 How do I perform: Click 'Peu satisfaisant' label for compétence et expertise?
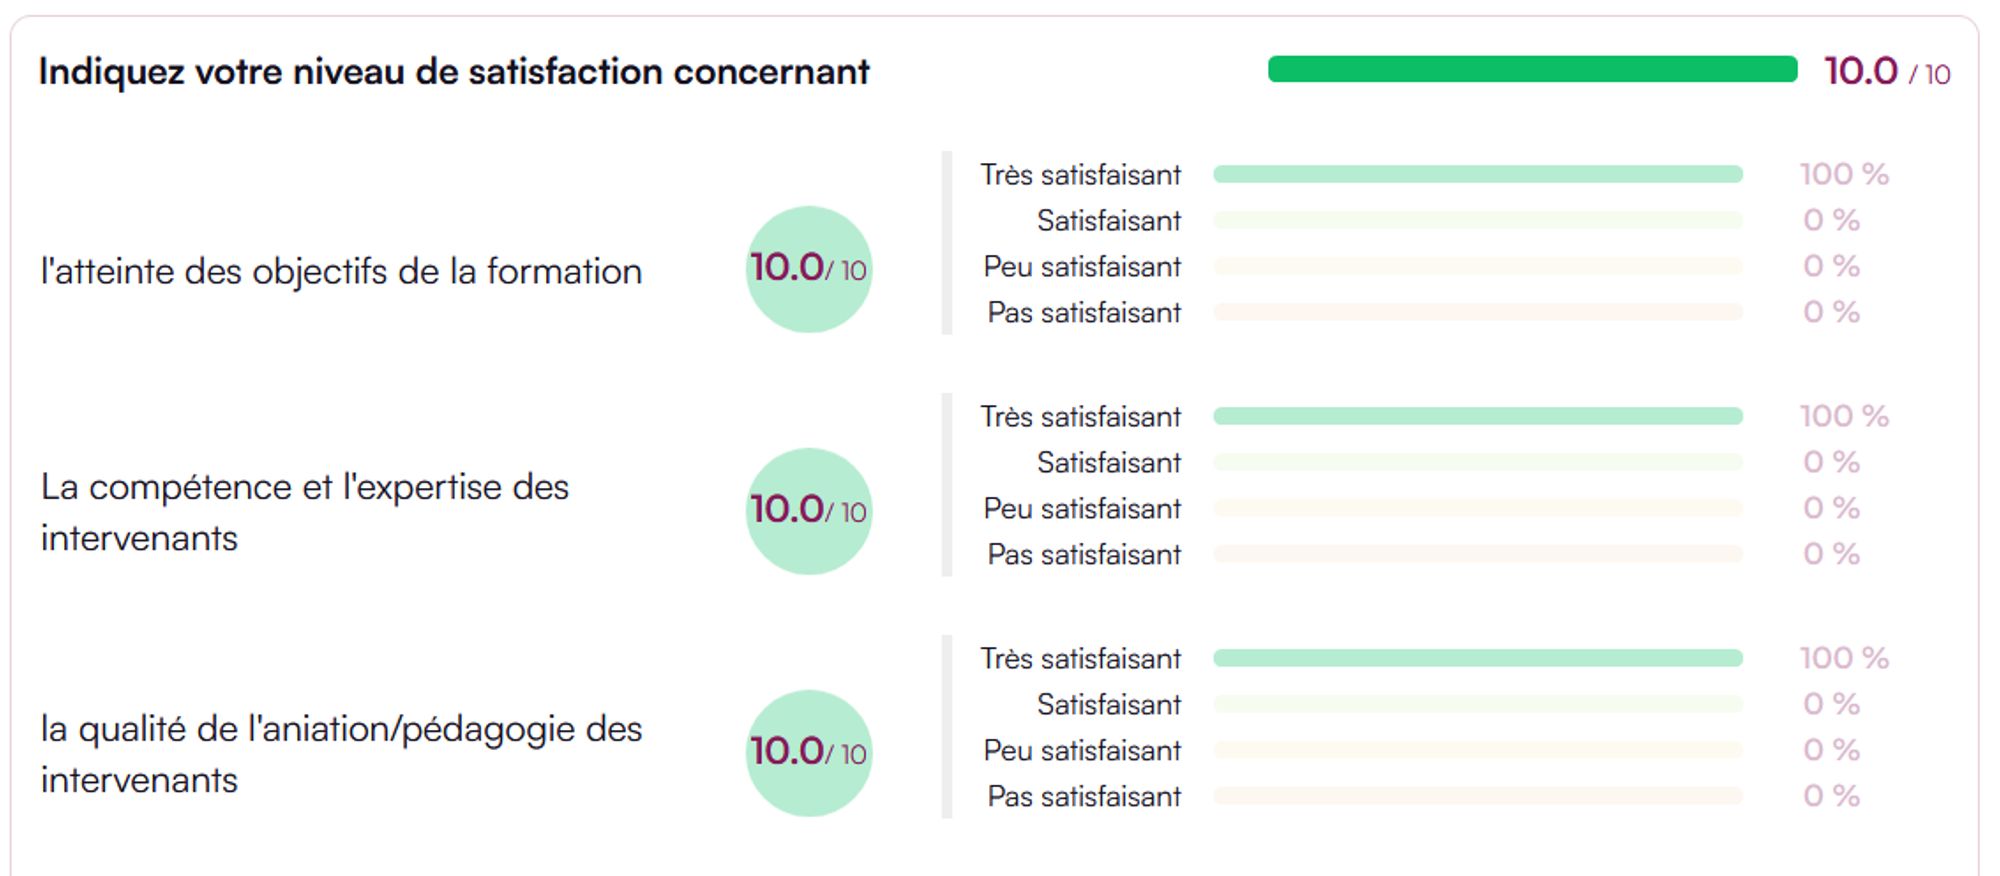pyautogui.click(x=1082, y=509)
